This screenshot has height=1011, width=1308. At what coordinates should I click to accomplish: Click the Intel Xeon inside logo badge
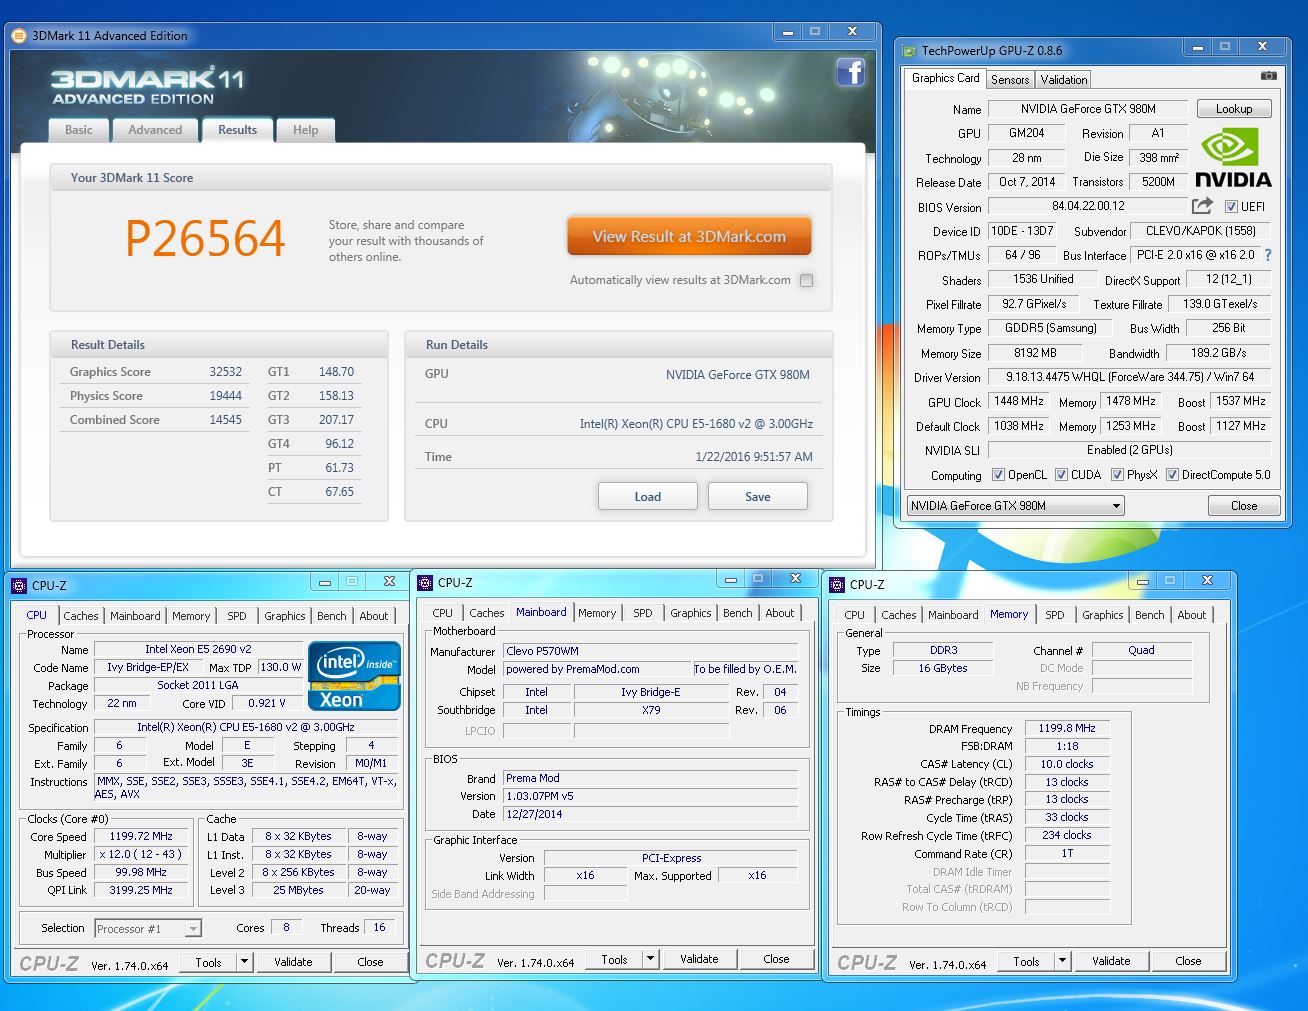(x=354, y=676)
